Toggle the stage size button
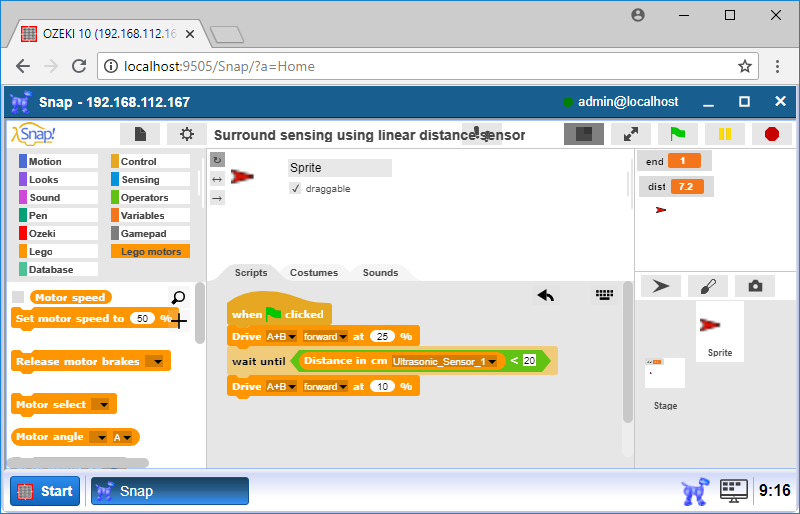Viewport: 800px width, 514px height. tap(584, 134)
